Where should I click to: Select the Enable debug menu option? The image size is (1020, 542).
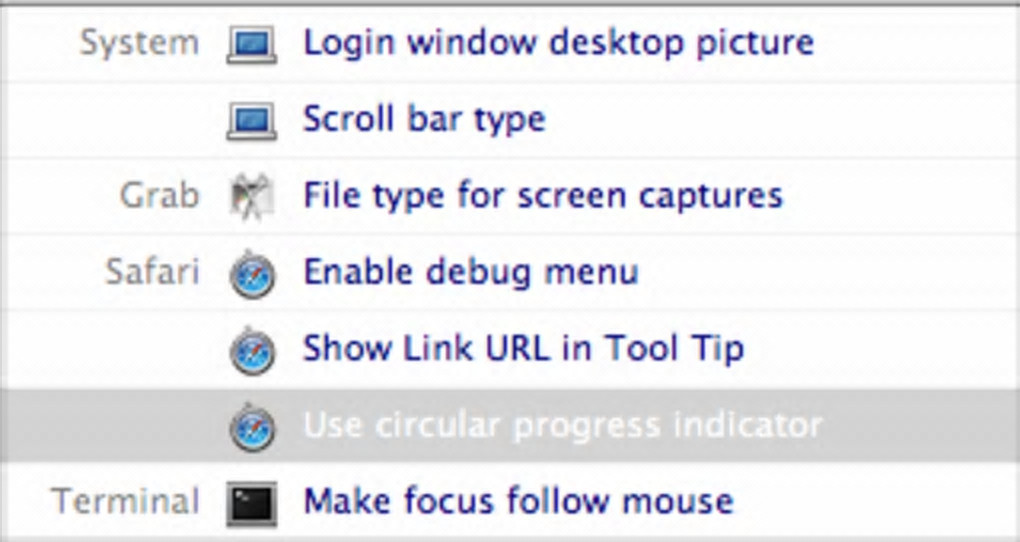(x=470, y=272)
